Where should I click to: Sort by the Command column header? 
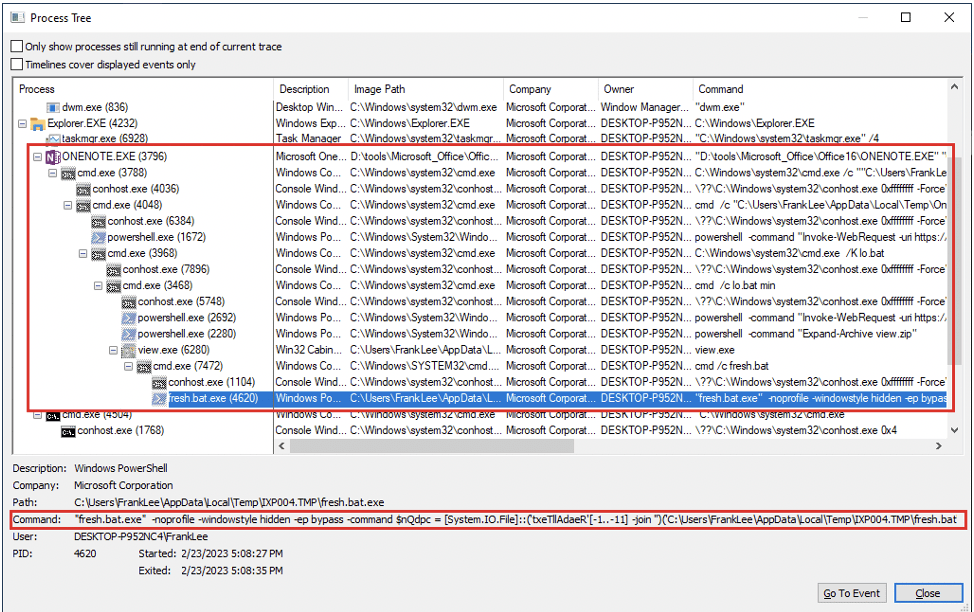point(820,89)
